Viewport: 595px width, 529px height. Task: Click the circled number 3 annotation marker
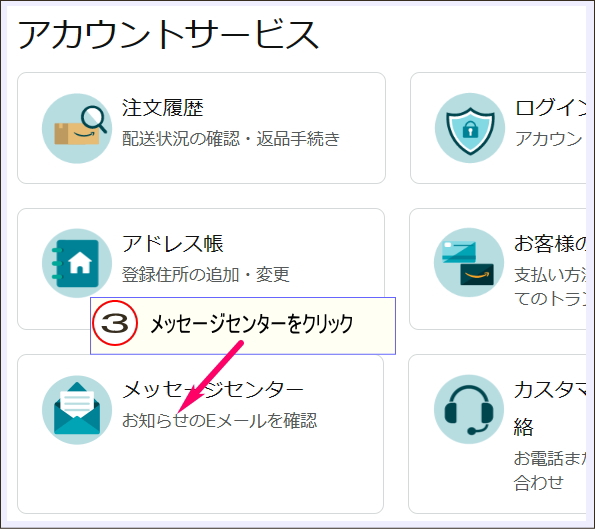115,323
